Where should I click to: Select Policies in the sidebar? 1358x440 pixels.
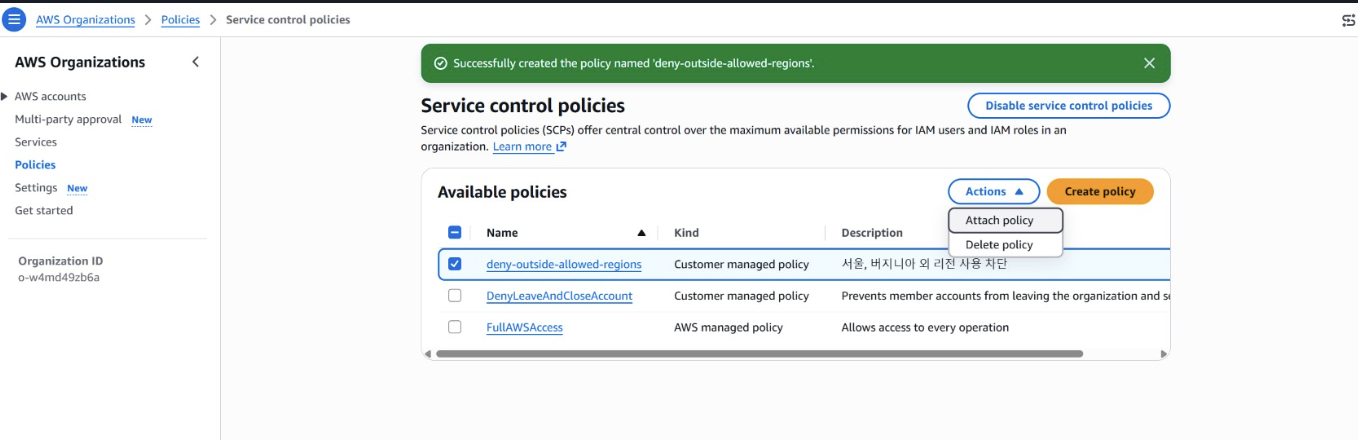coord(35,165)
